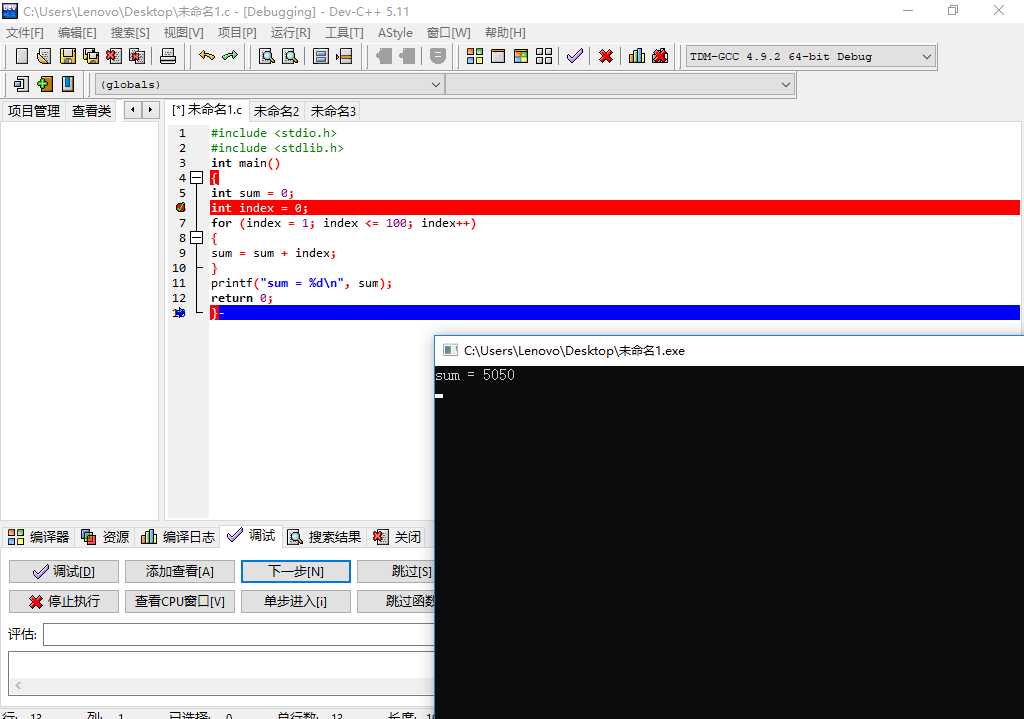Open the 窗口[W] menu
This screenshot has width=1024, height=719.
pyautogui.click(x=449, y=33)
